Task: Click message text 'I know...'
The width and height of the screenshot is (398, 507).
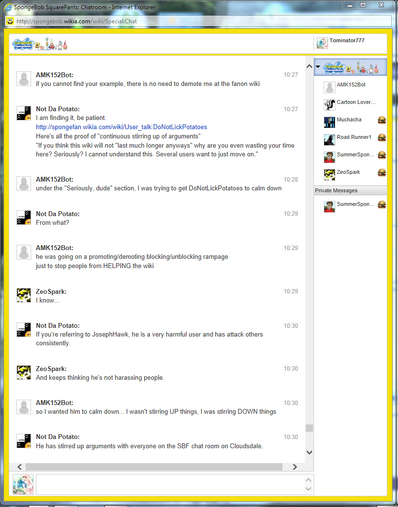Action: click(47, 300)
